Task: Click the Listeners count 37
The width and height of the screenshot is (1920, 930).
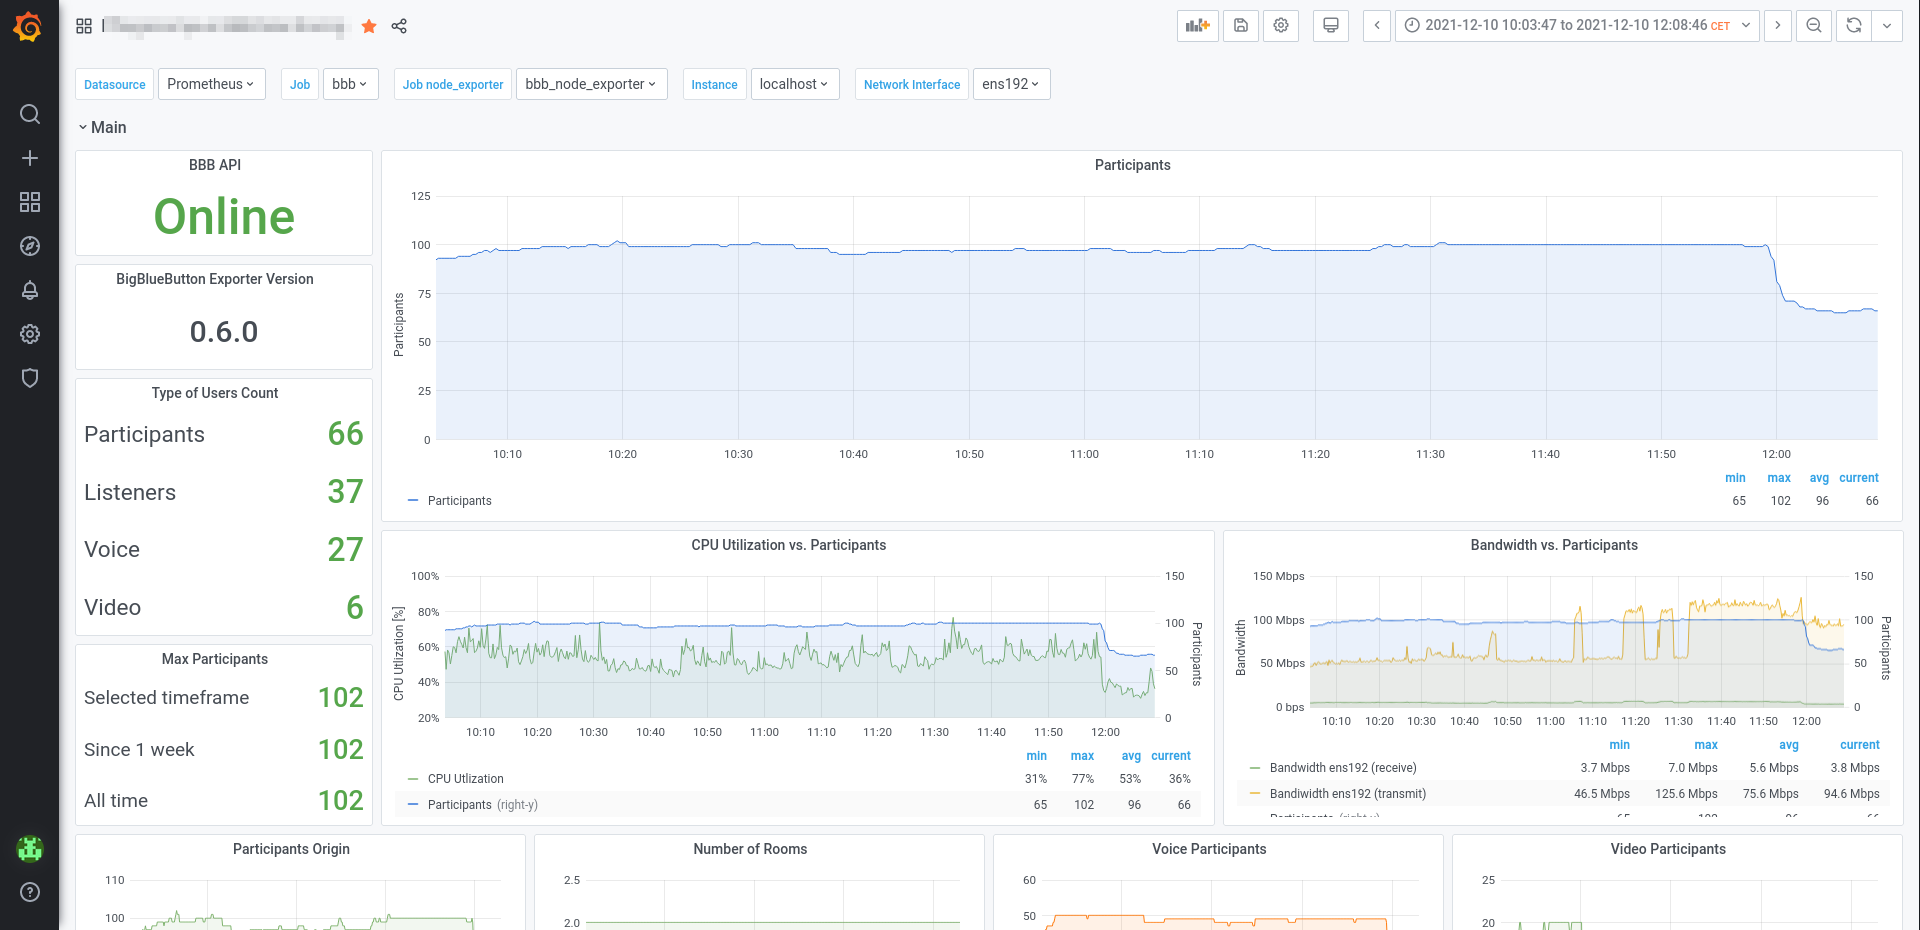Action: (345, 492)
